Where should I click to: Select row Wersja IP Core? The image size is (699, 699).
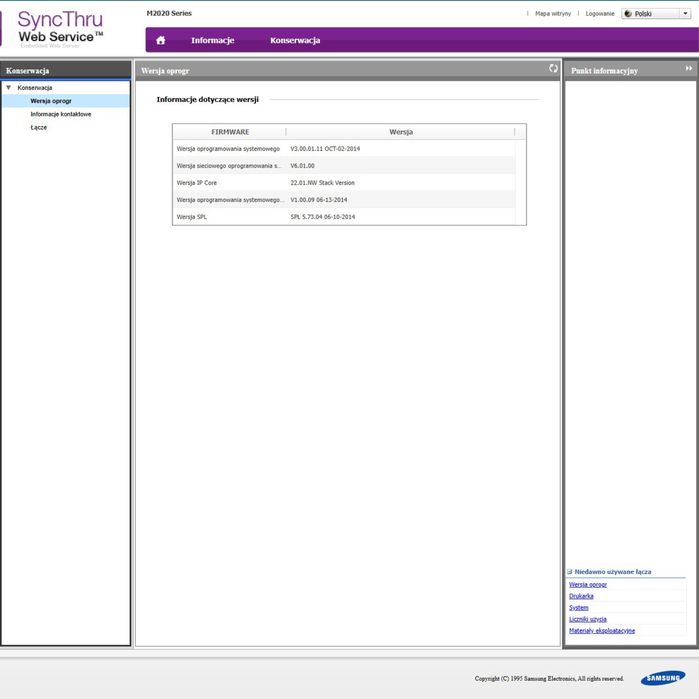pos(344,183)
